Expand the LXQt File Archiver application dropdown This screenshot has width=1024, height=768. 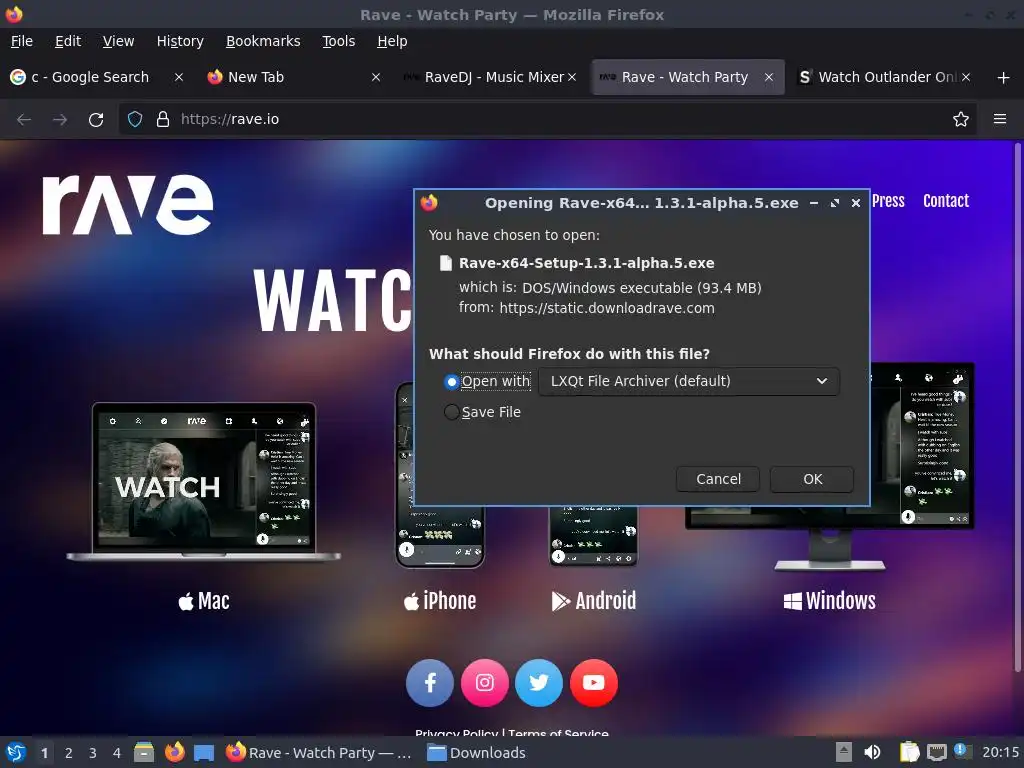click(689, 381)
